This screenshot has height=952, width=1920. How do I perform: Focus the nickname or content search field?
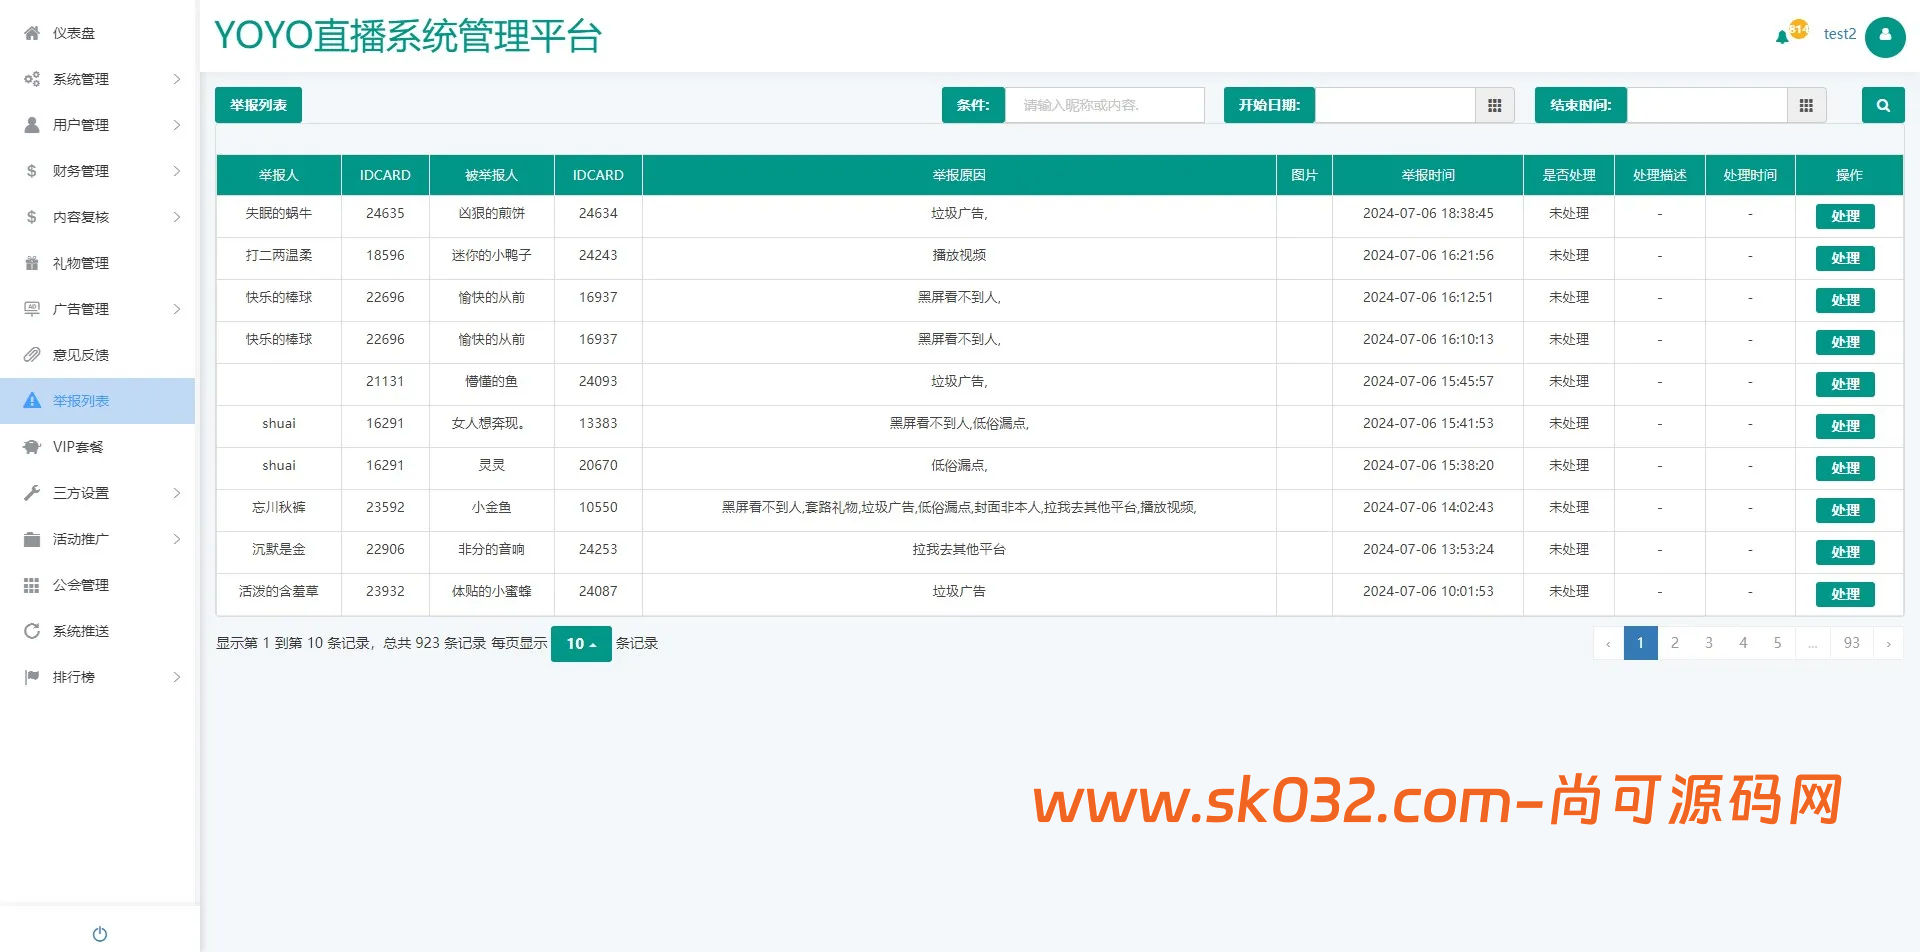click(x=1104, y=105)
